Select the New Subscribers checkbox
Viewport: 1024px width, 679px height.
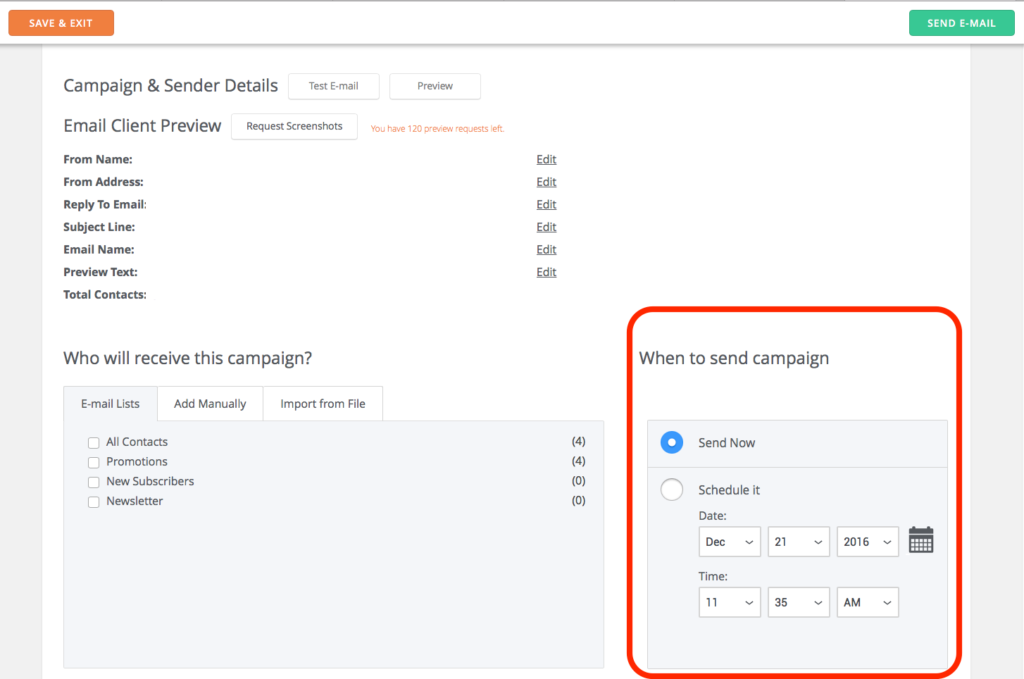click(93, 481)
